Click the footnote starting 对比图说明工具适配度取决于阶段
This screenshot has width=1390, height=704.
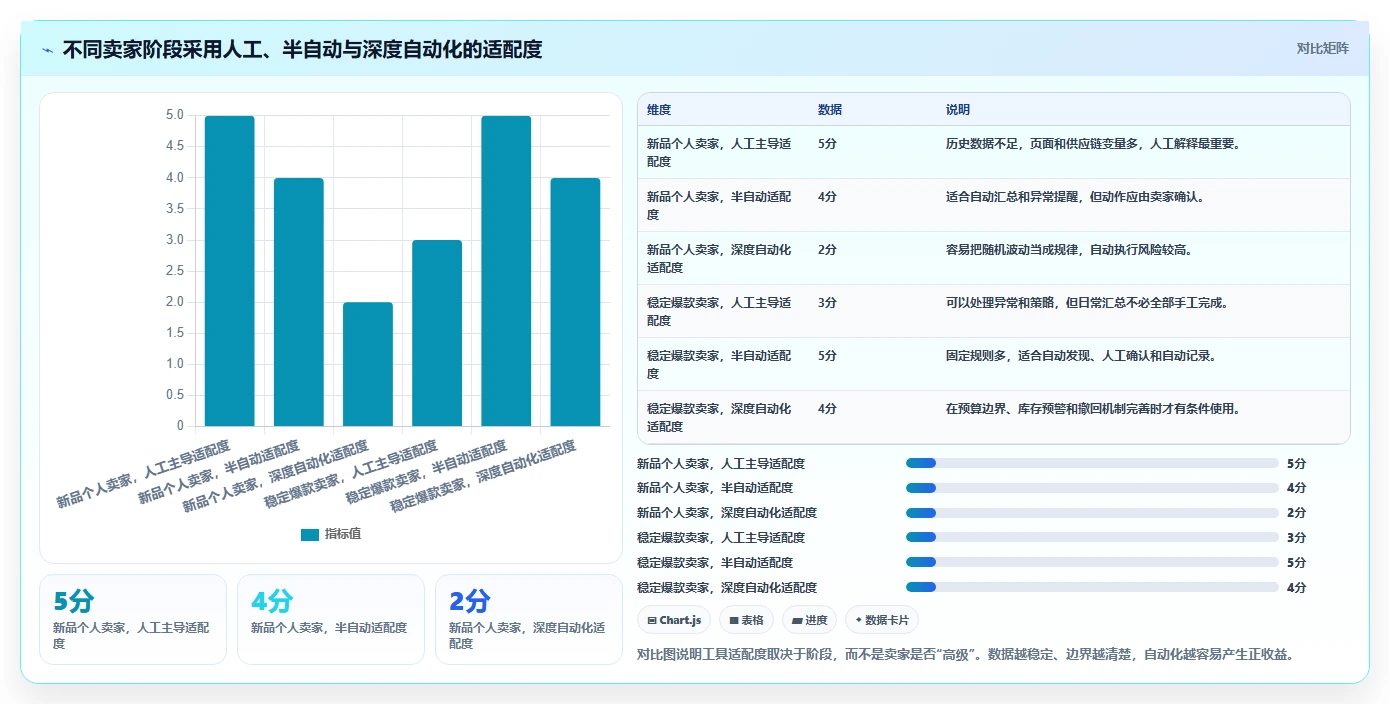click(967, 655)
